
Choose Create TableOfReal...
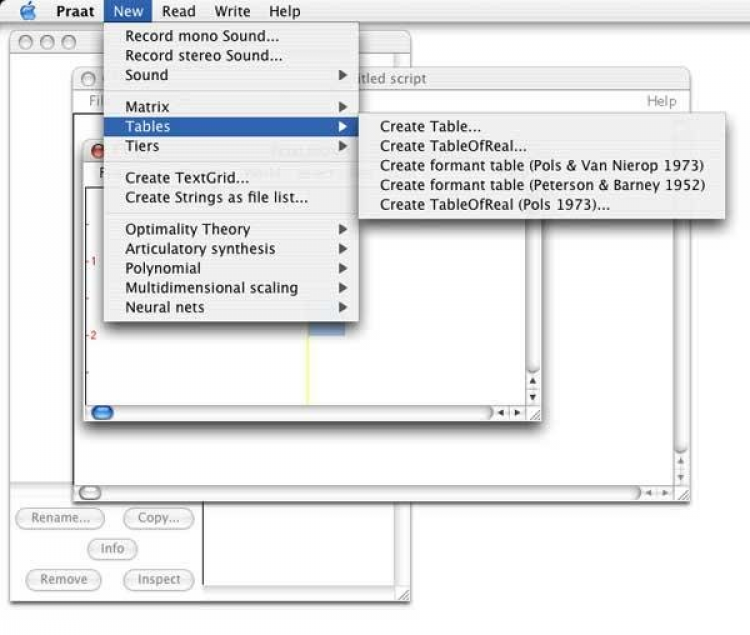(541, 146)
